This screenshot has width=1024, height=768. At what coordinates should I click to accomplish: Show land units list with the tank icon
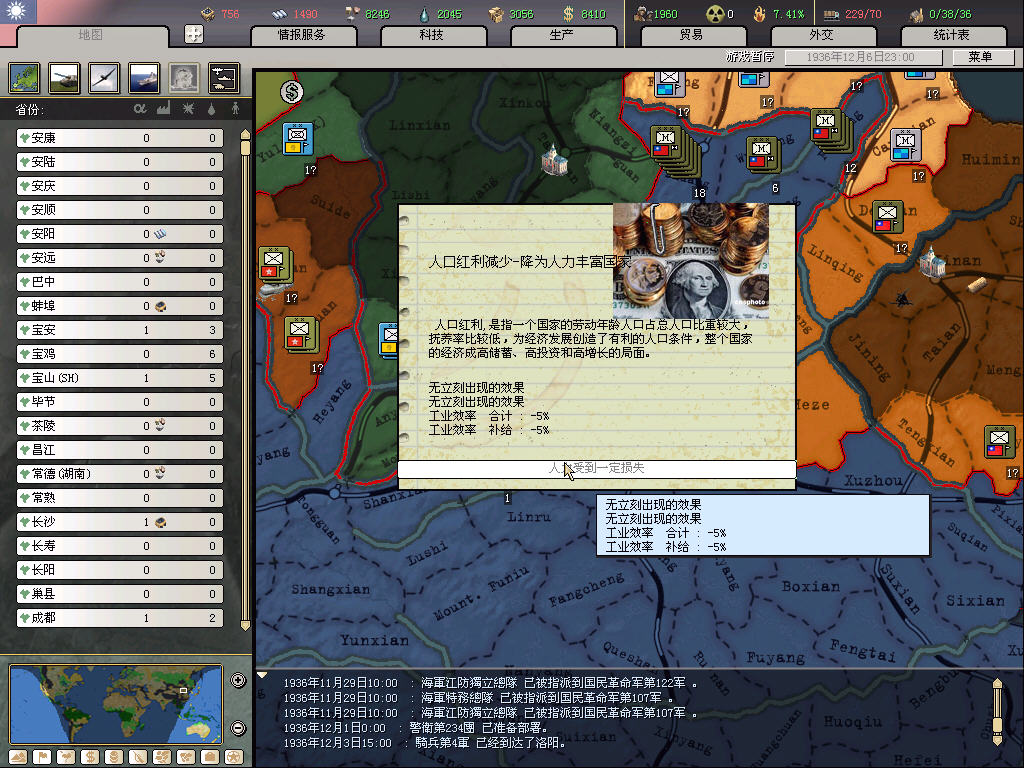click(64, 78)
